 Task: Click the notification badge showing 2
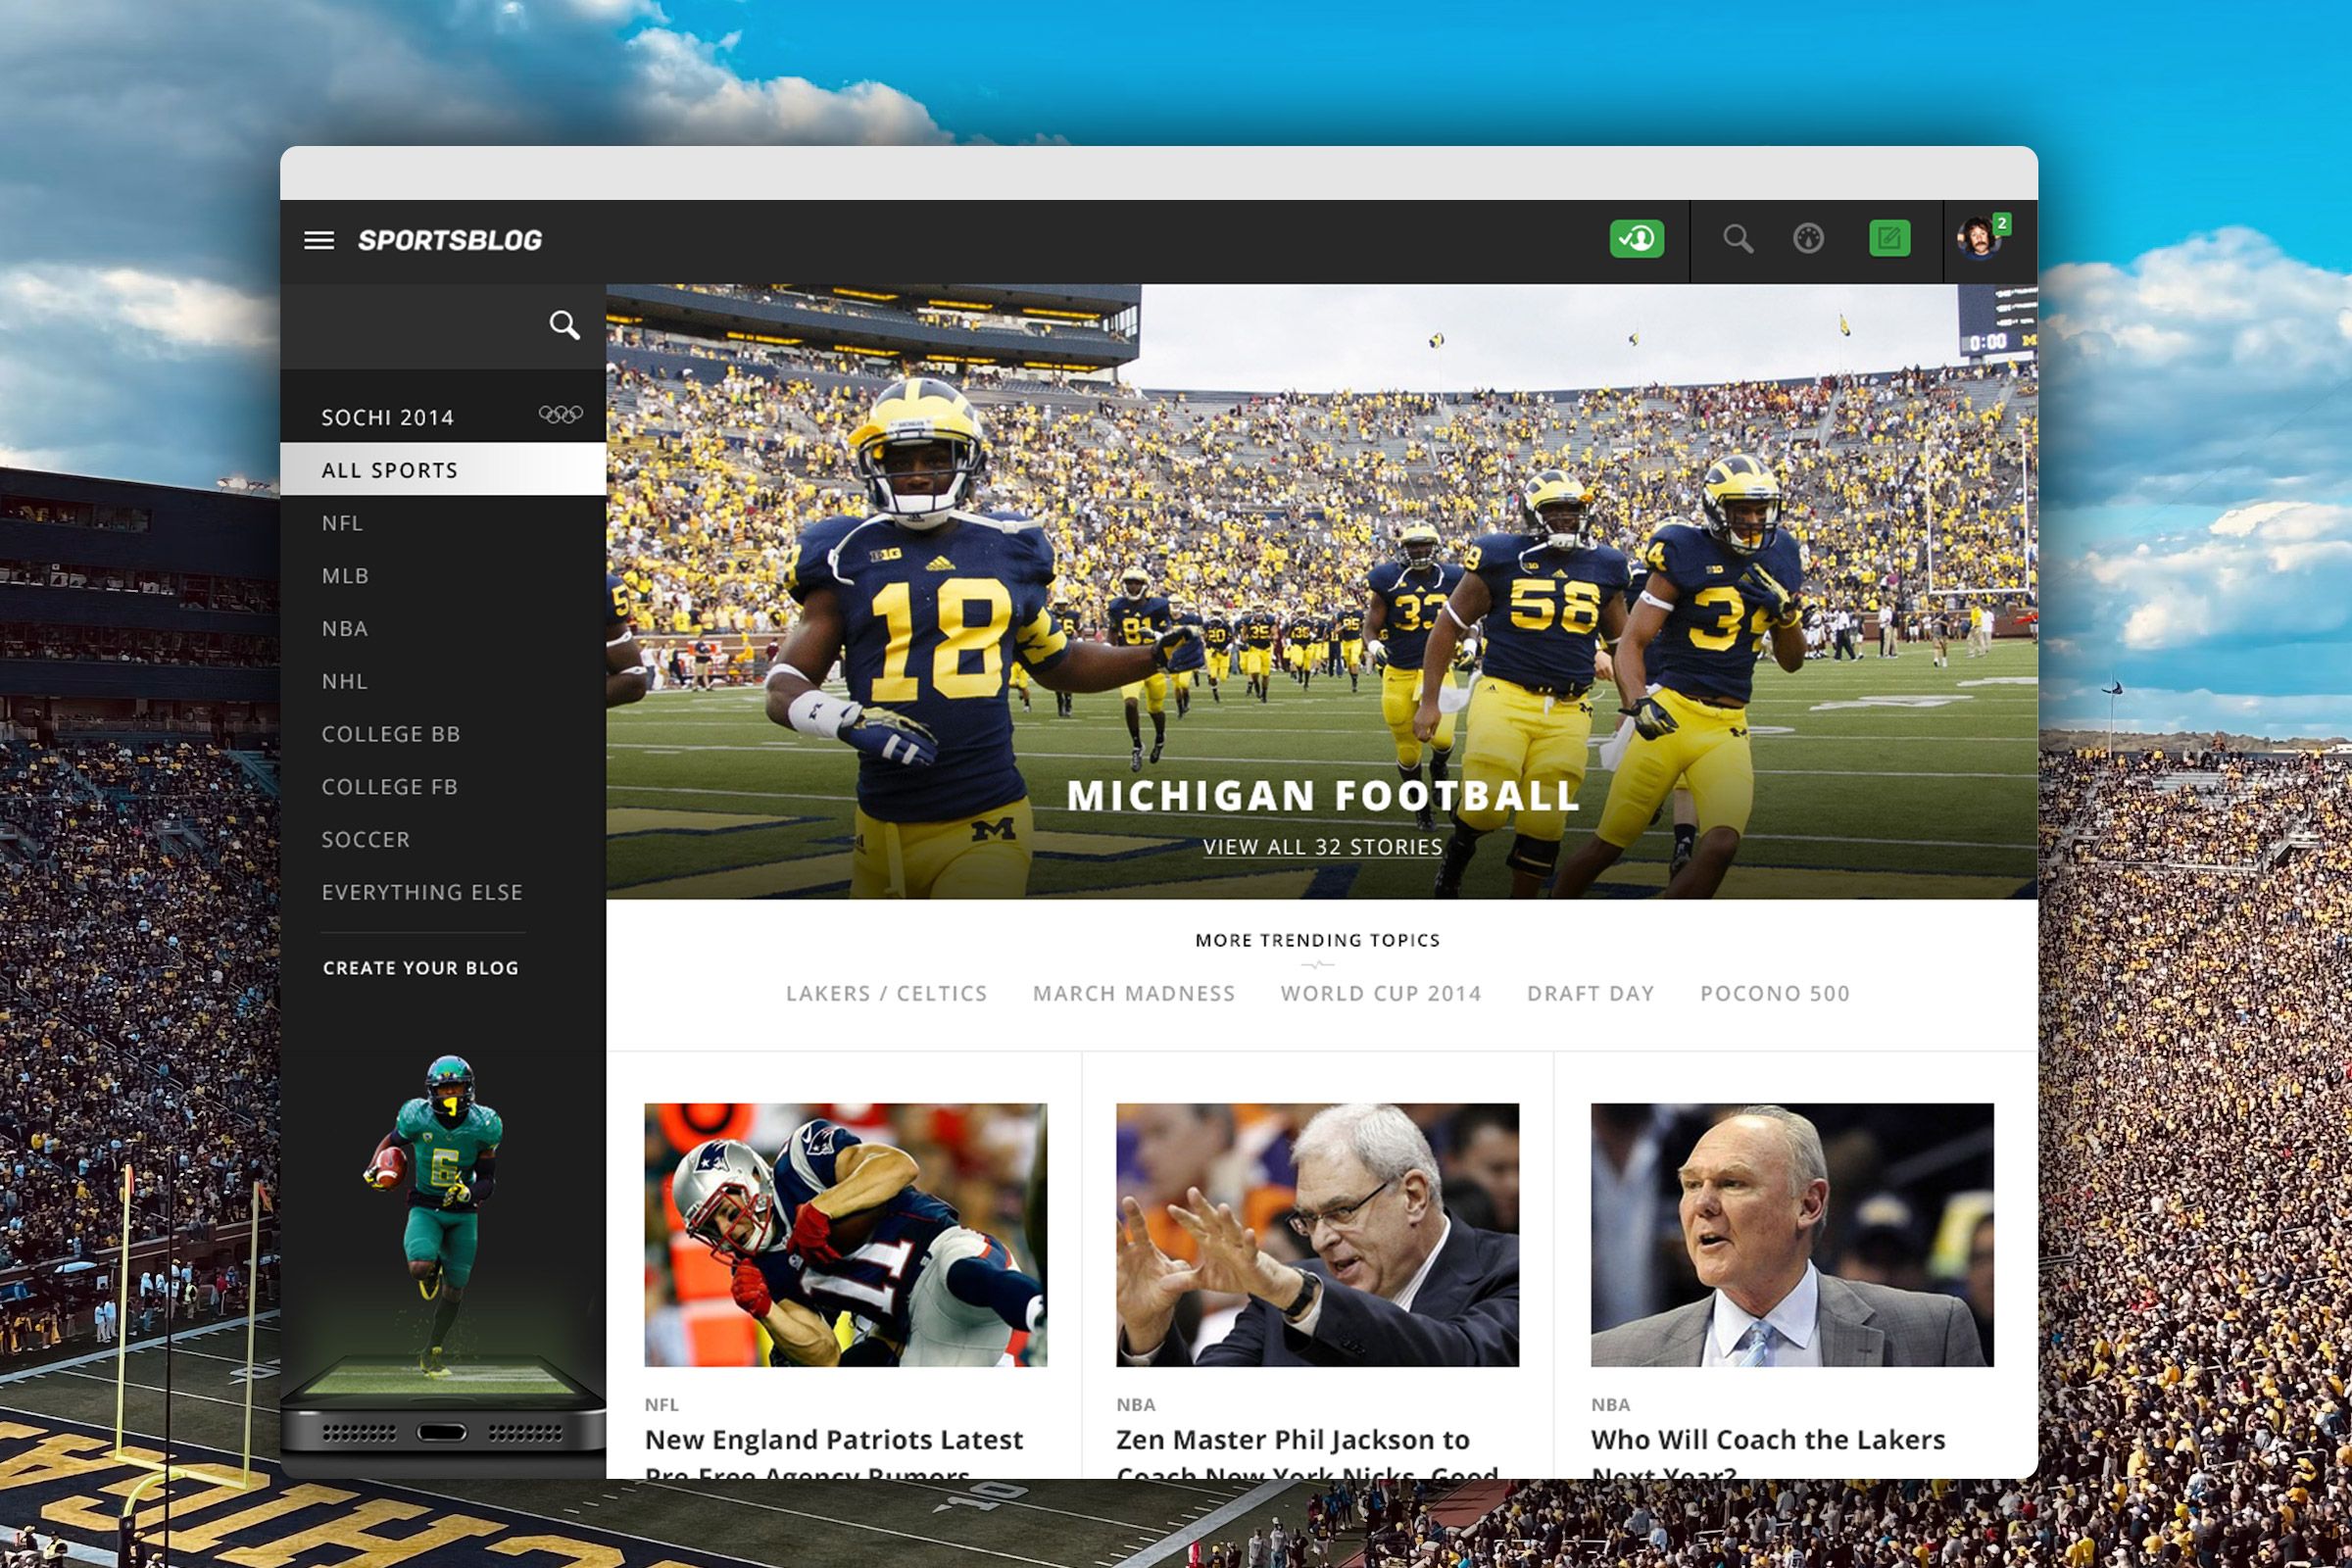point(2001,224)
